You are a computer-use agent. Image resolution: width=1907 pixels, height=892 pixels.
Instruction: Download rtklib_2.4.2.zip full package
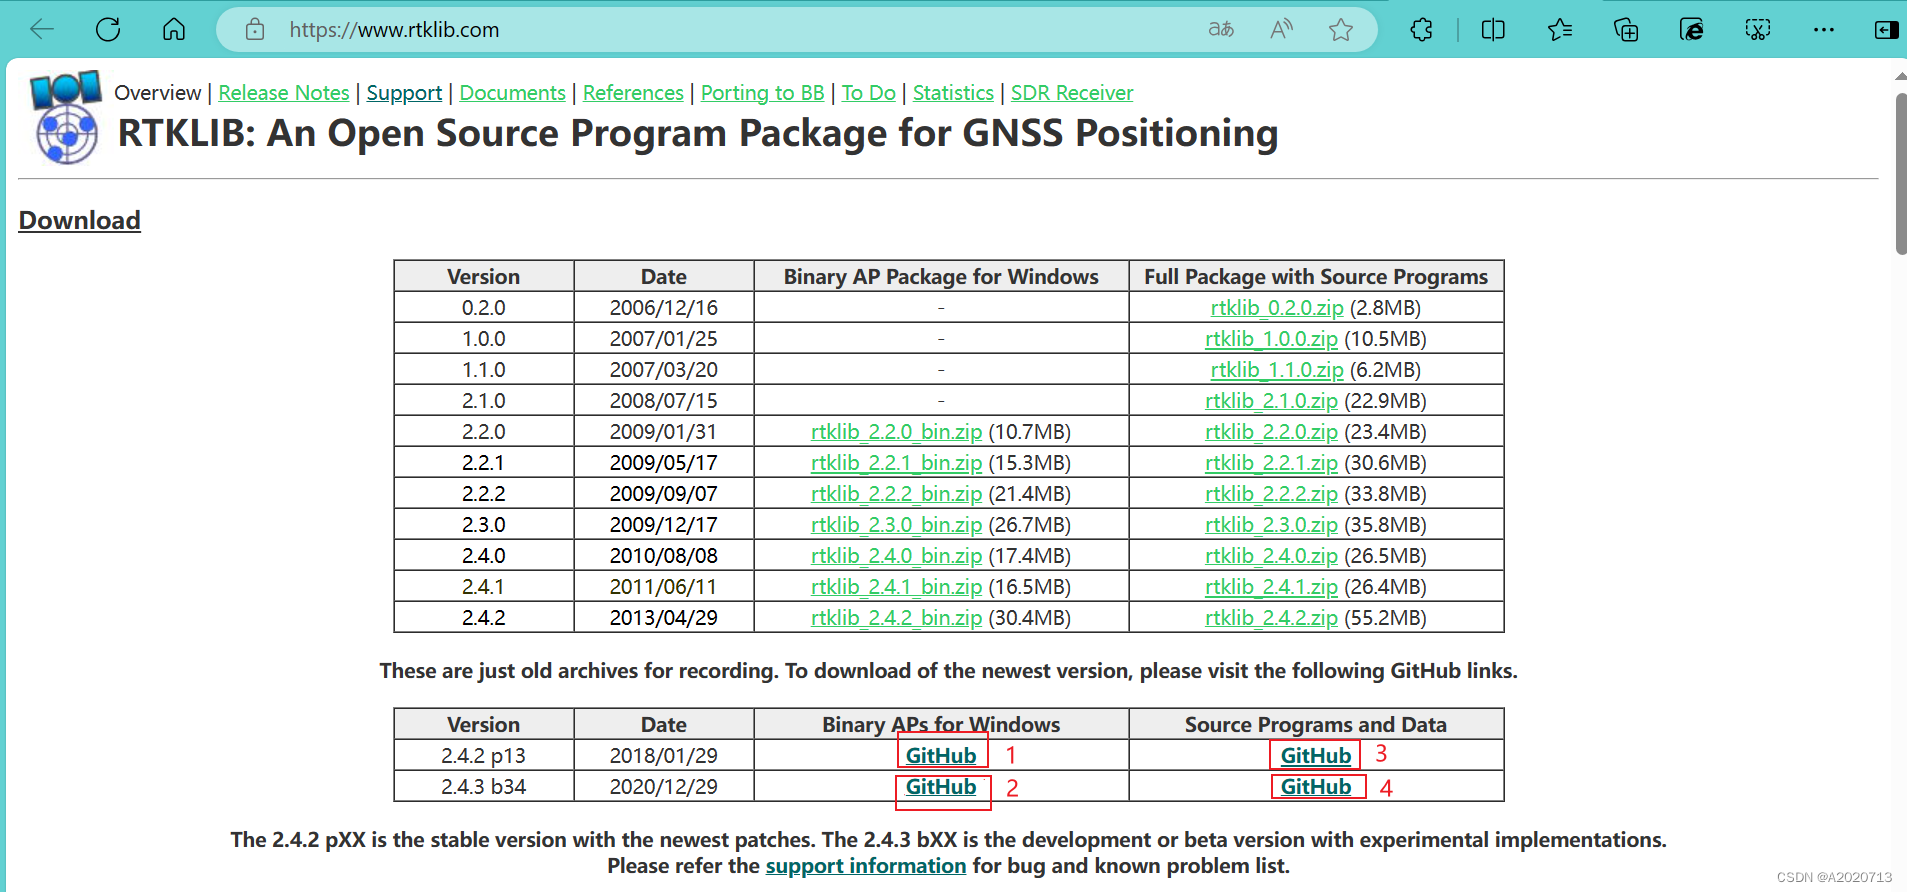coord(1271,618)
